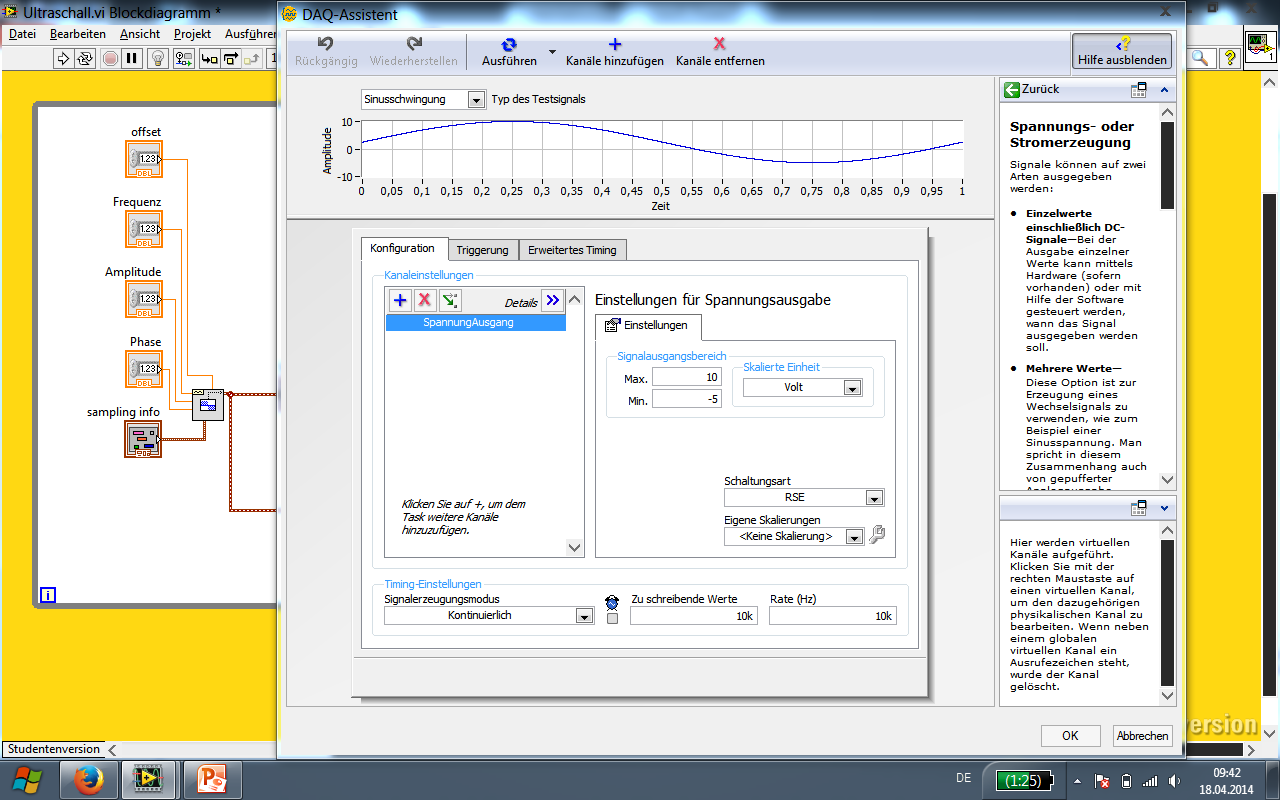Screen dimensions: 1280x800
Task: Open the Typ des Testsignals dropdown
Action: click(x=424, y=100)
